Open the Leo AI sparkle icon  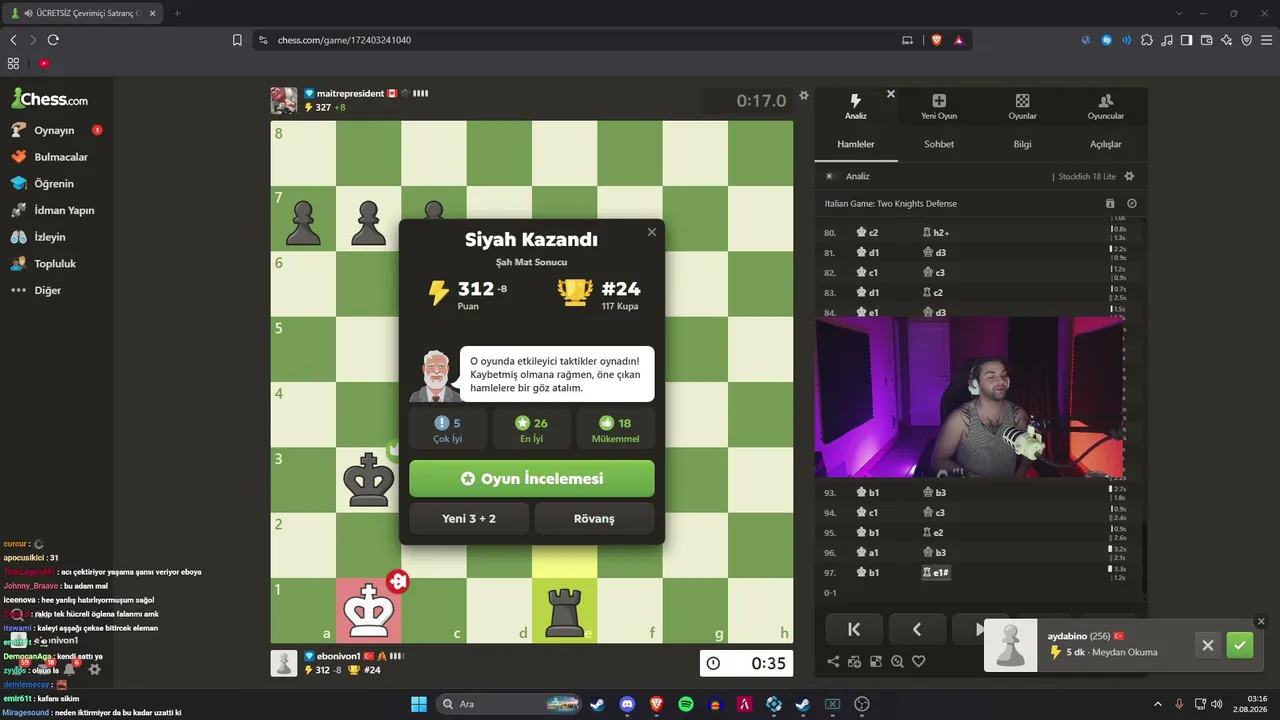(x=1226, y=40)
